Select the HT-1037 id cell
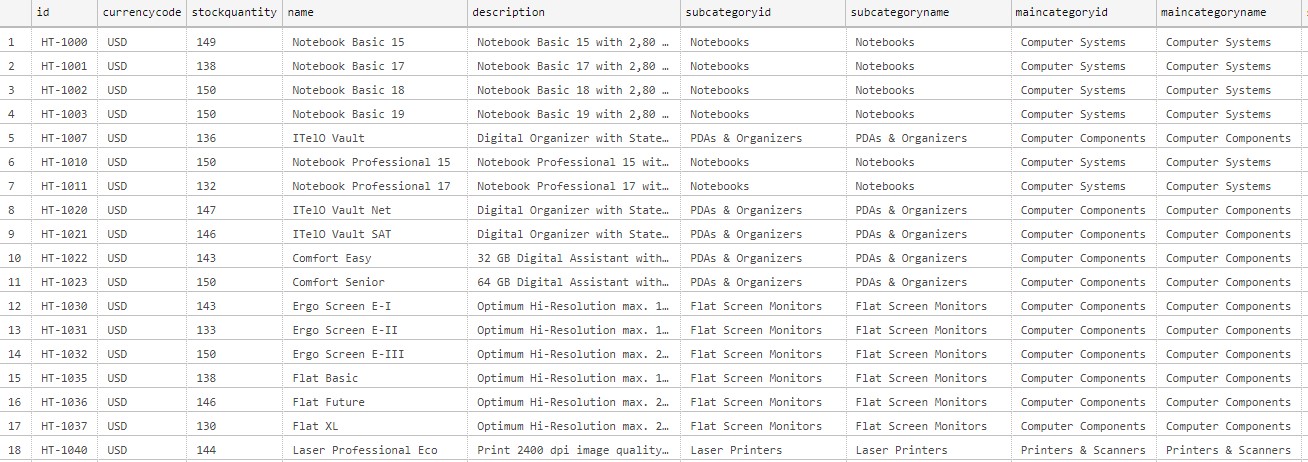 pos(64,426)
